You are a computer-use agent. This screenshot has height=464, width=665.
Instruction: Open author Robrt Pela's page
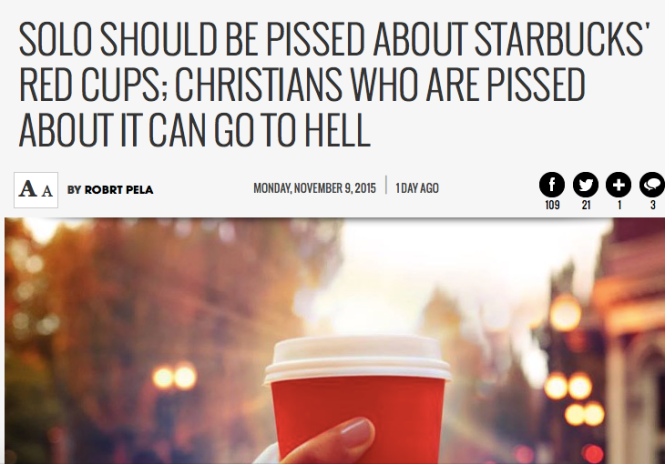click(x=119, y=190)
